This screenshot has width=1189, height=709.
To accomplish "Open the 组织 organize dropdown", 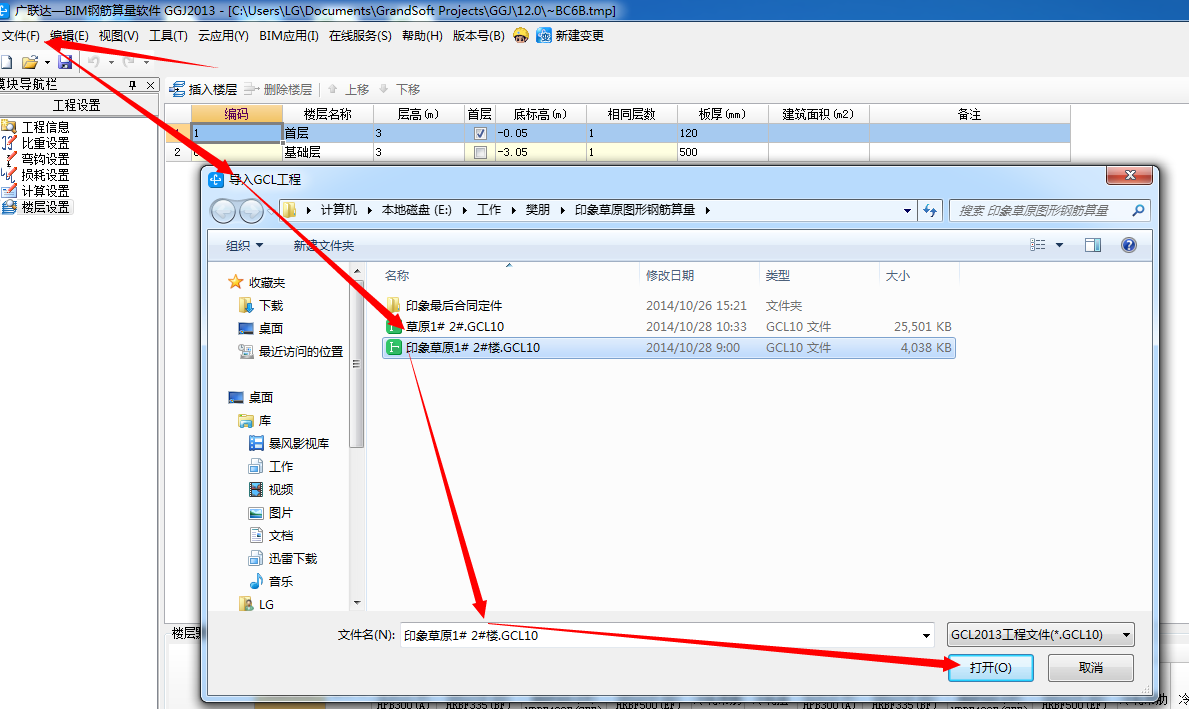I will pos(244,245).
